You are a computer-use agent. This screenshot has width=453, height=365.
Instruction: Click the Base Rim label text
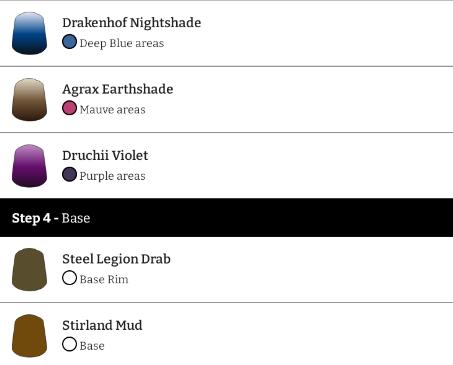click(104, 279)
